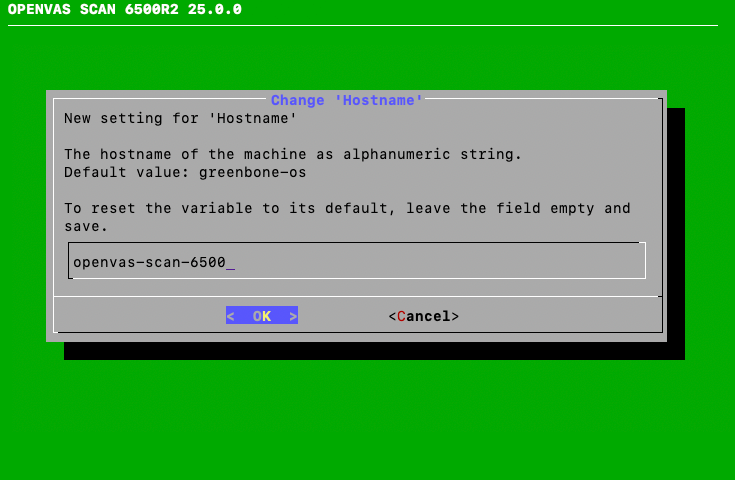Click the left angle bracket of OK

(231, 316)
